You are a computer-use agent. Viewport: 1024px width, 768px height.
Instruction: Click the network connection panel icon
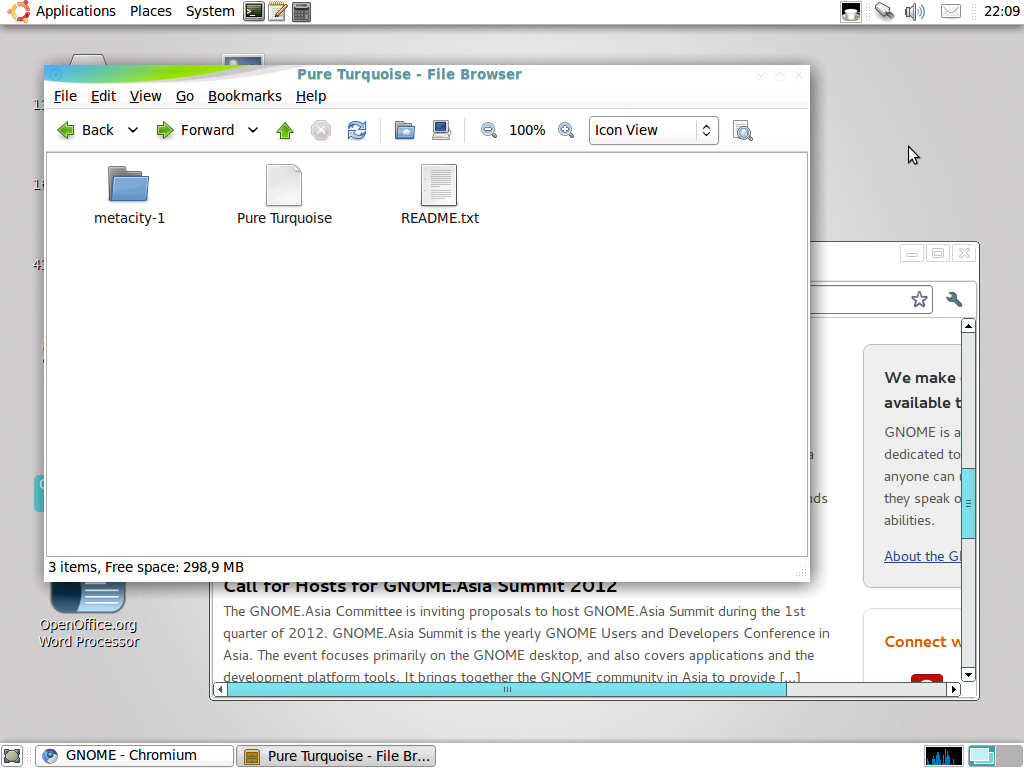tap(884, 11)
